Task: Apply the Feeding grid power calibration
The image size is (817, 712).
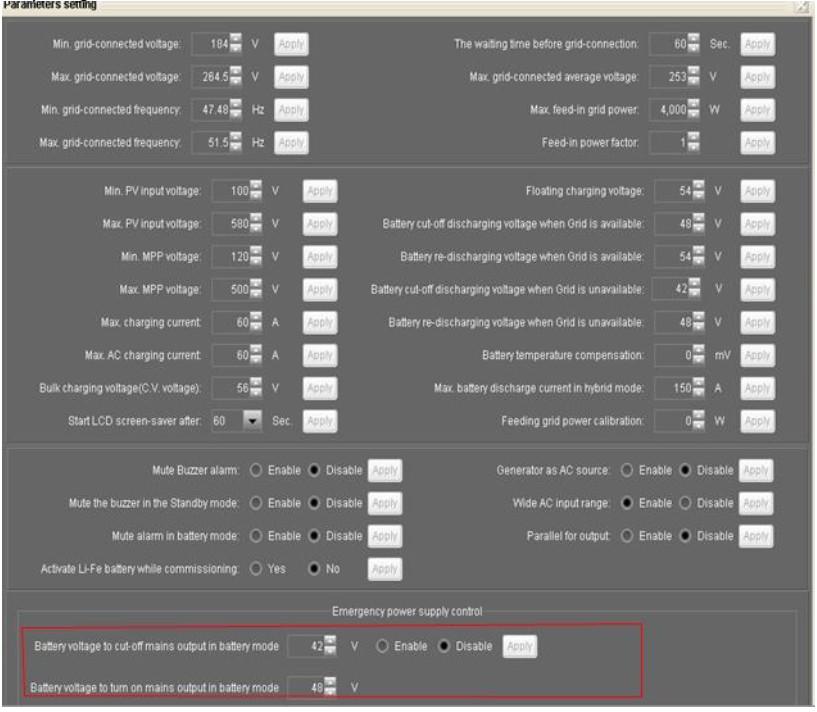Action: click(x=758, y=421)
